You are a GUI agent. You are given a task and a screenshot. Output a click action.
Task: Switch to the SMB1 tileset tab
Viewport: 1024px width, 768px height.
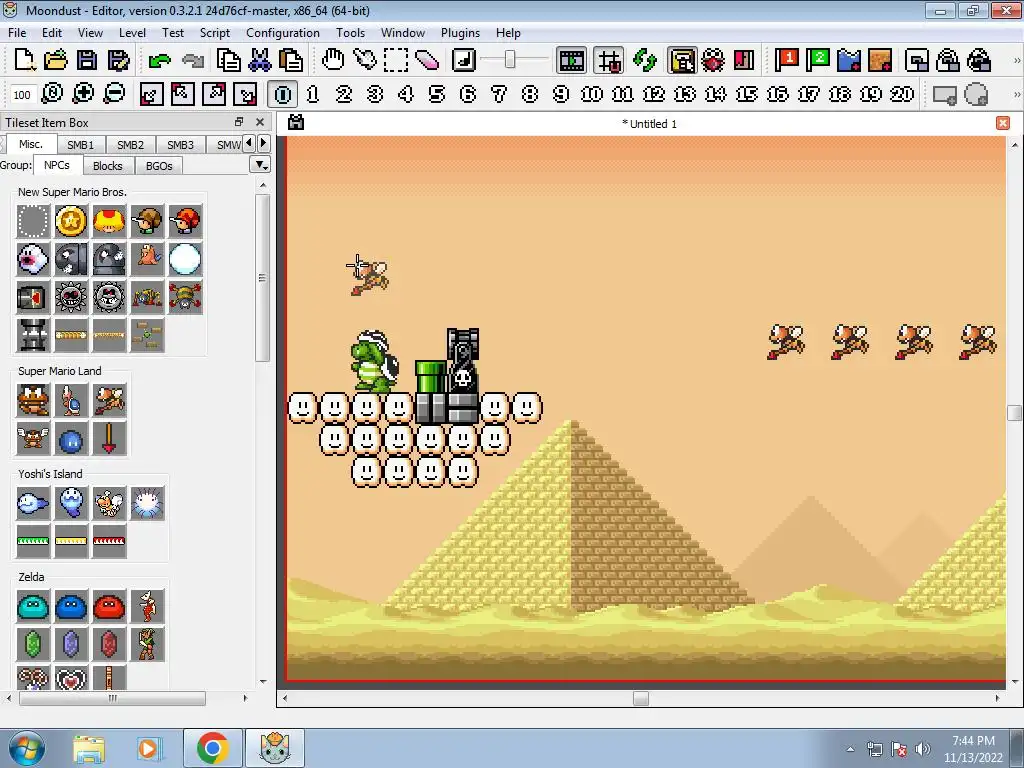click(80, 144)
